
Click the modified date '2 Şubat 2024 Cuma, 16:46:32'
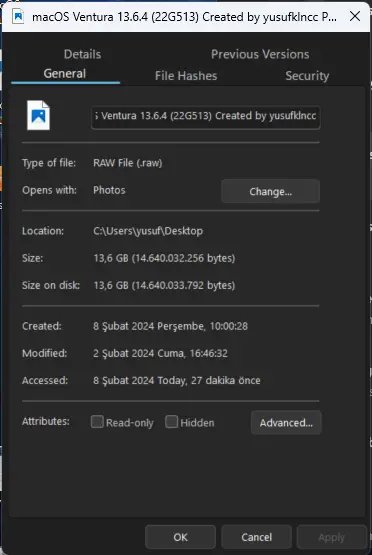(x=160, y=353)
